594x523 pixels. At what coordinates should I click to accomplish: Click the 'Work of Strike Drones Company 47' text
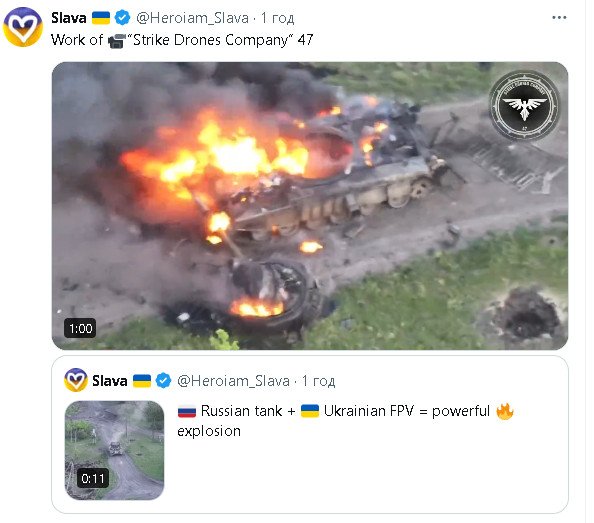point(182,40)
